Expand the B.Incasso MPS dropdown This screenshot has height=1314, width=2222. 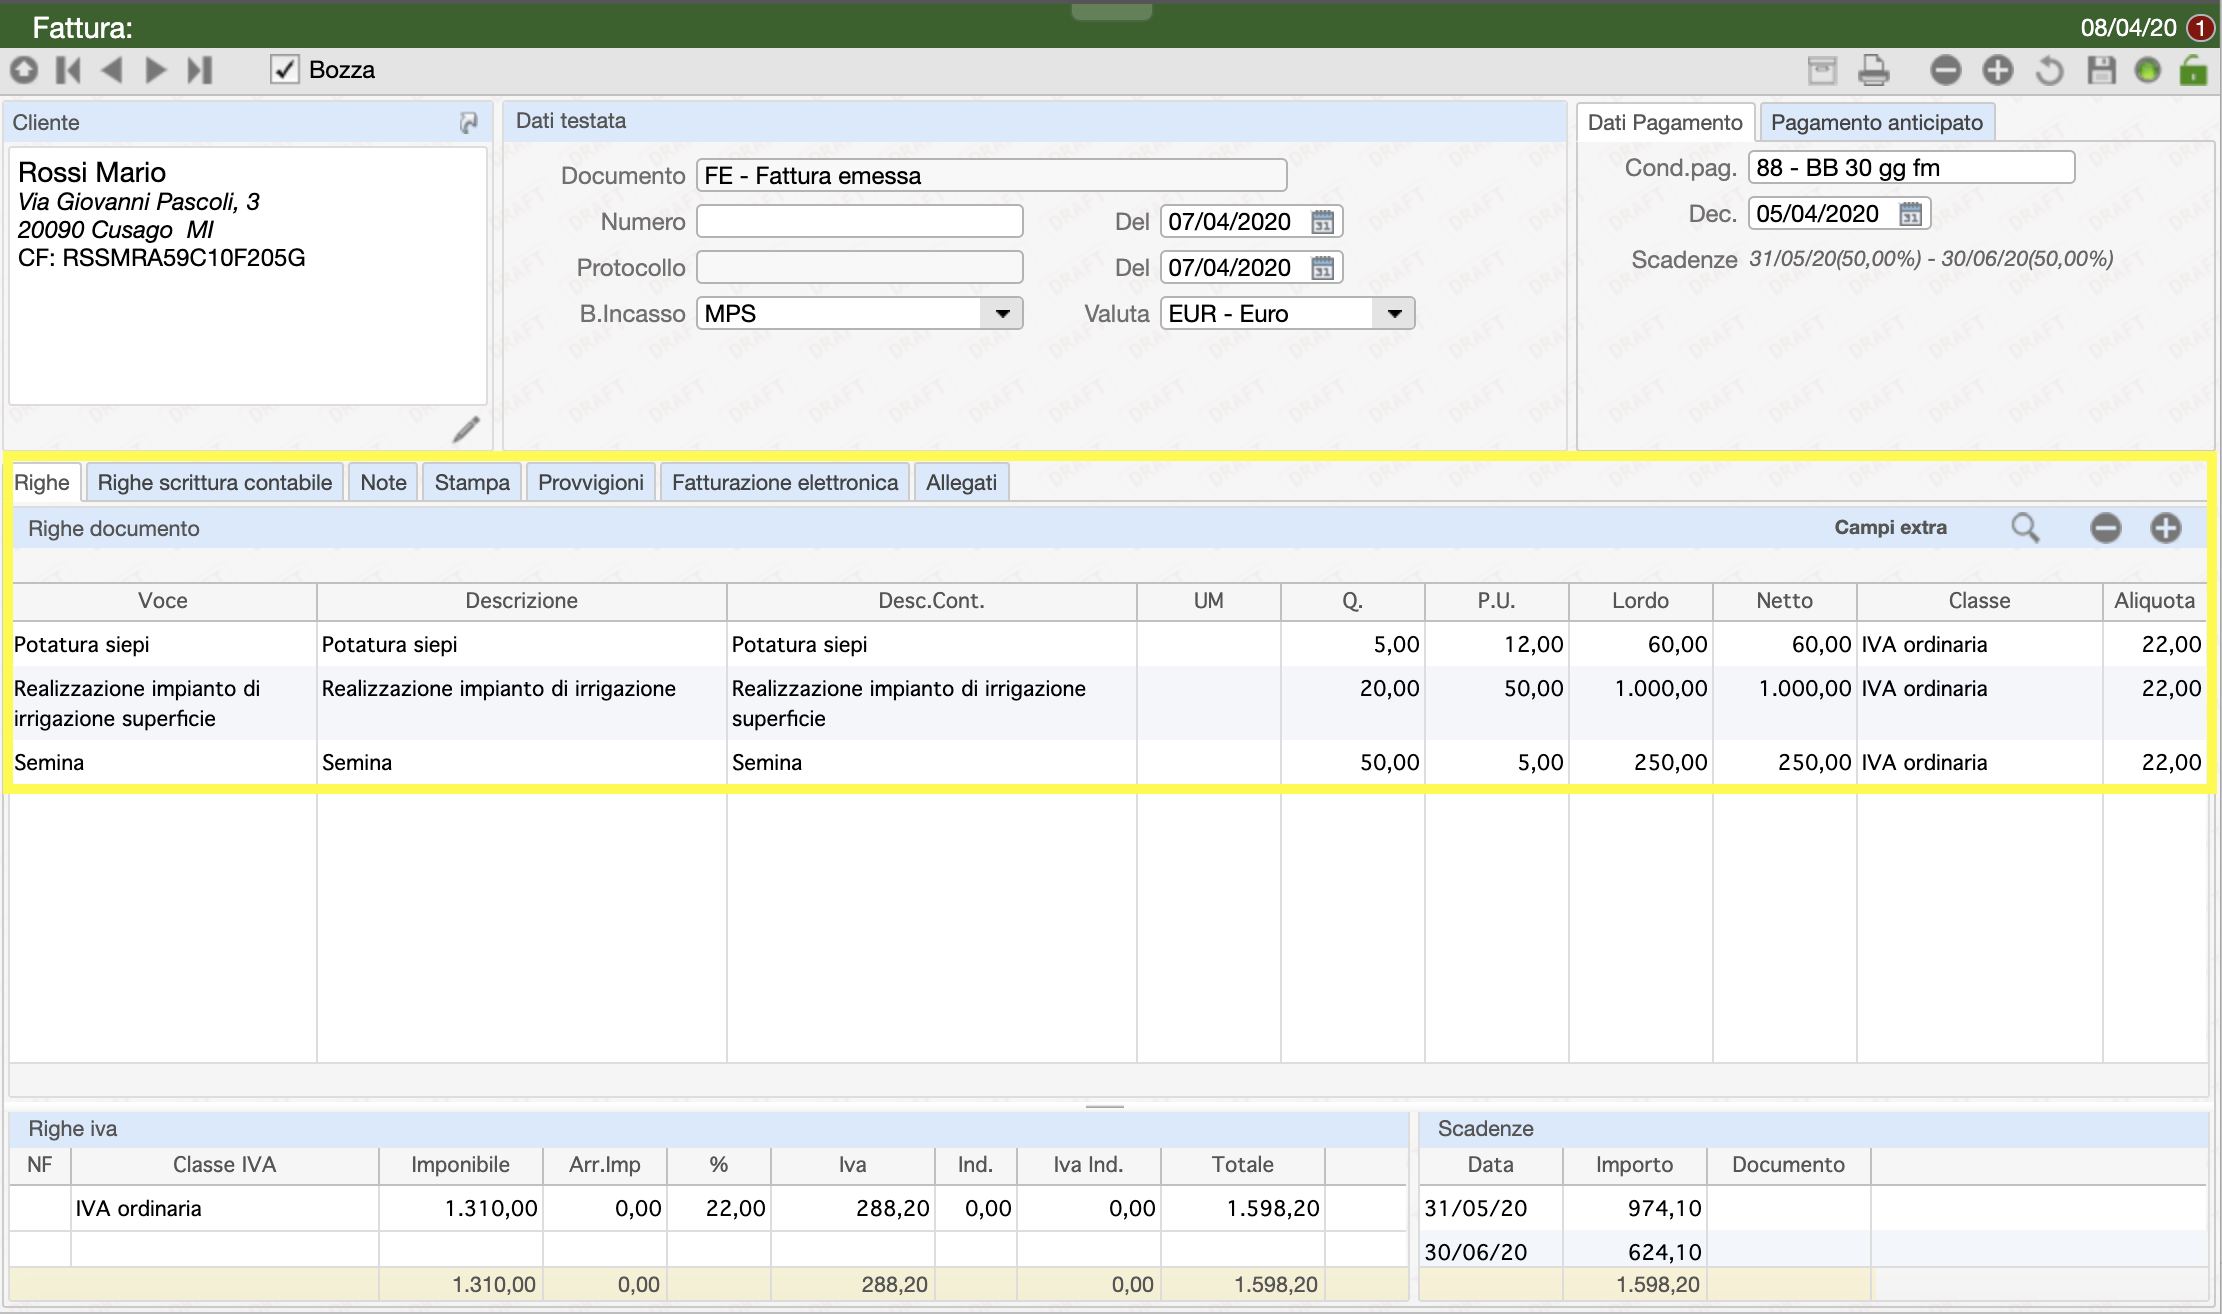[1002, 314]
